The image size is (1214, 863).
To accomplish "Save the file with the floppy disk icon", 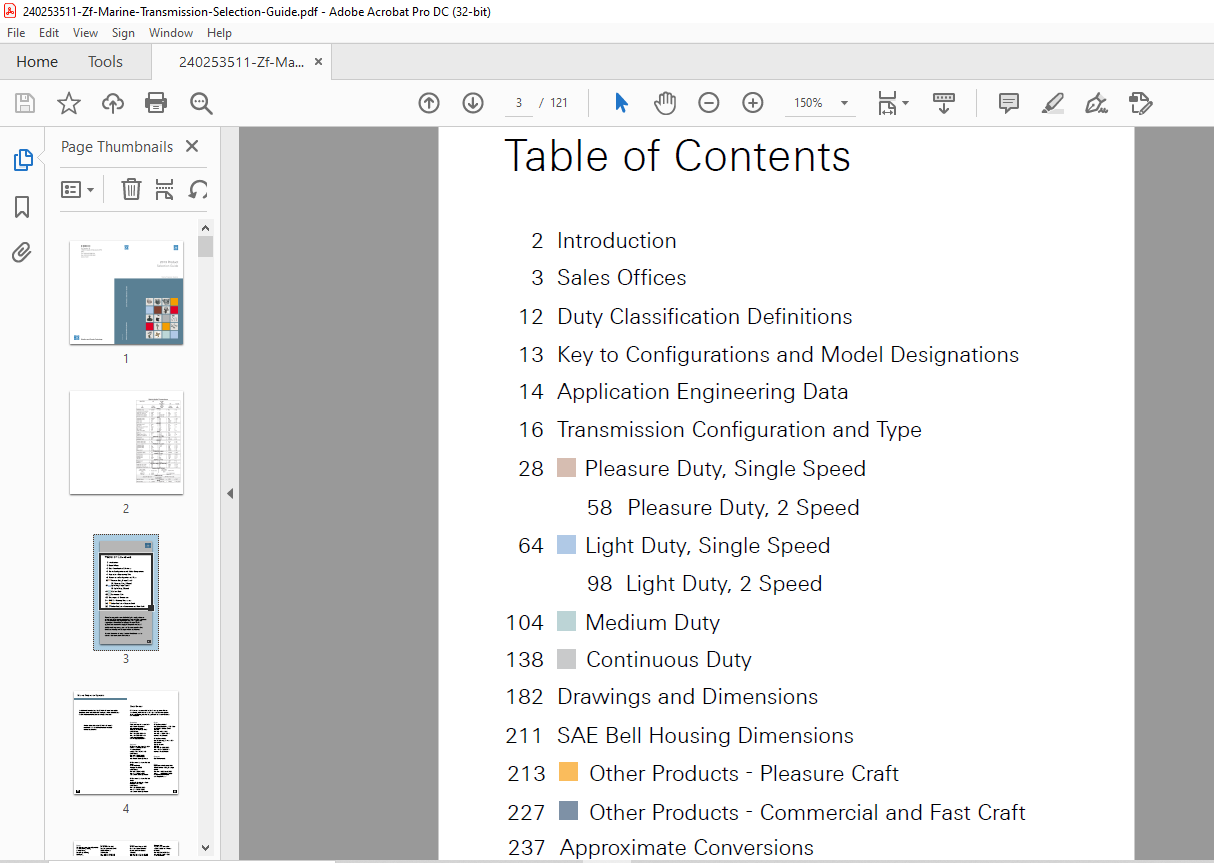I will coord(25,103).
